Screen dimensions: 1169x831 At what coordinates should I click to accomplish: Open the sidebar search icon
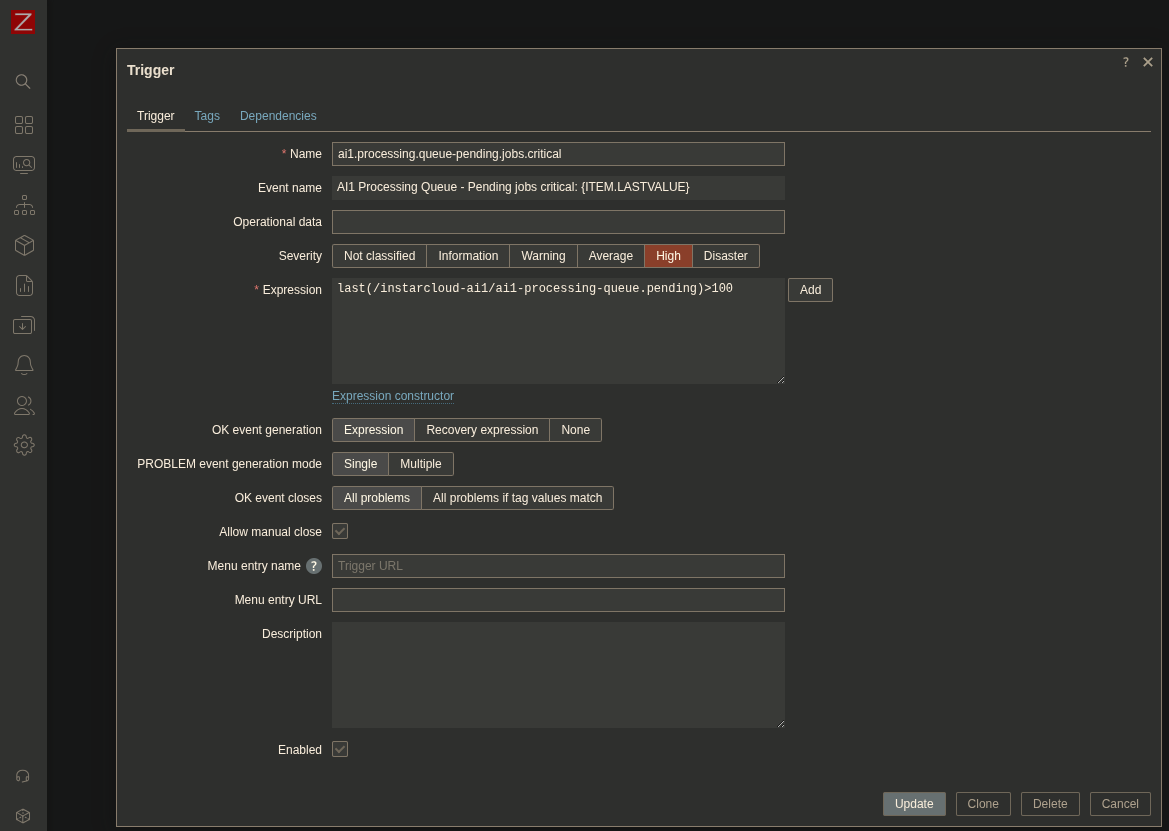tap(23, 81)
